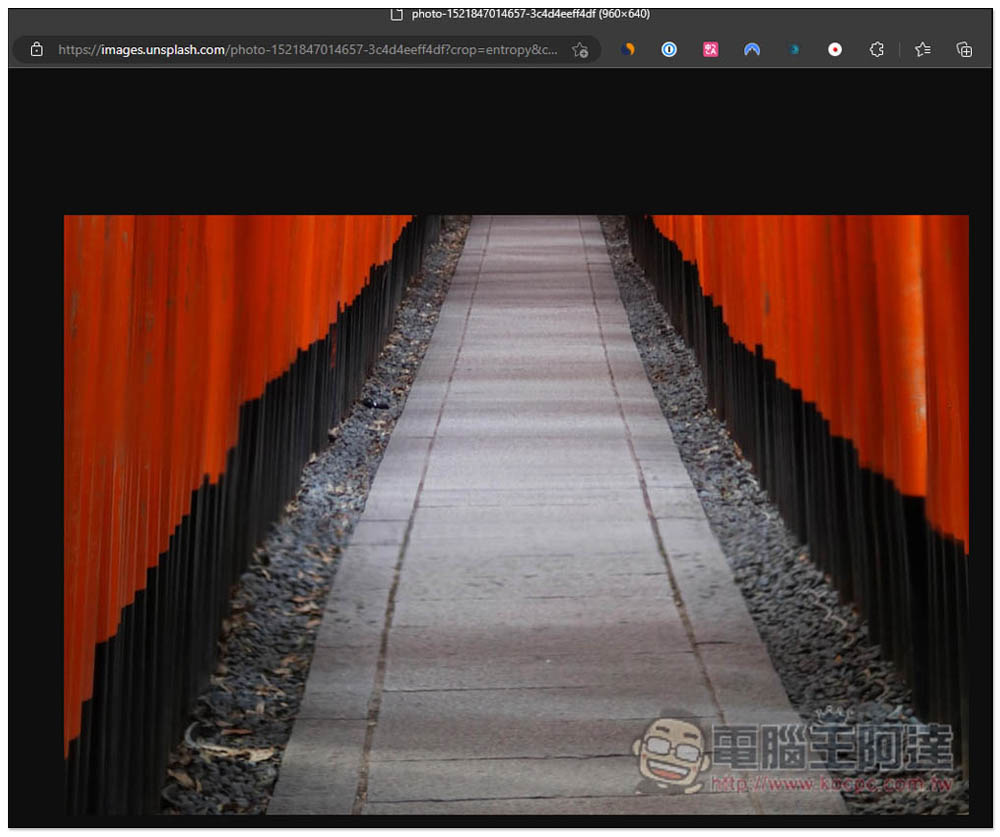Click the page icon beside the tab title
This screenshot has height=837, width=1000.
coord(397,14)
